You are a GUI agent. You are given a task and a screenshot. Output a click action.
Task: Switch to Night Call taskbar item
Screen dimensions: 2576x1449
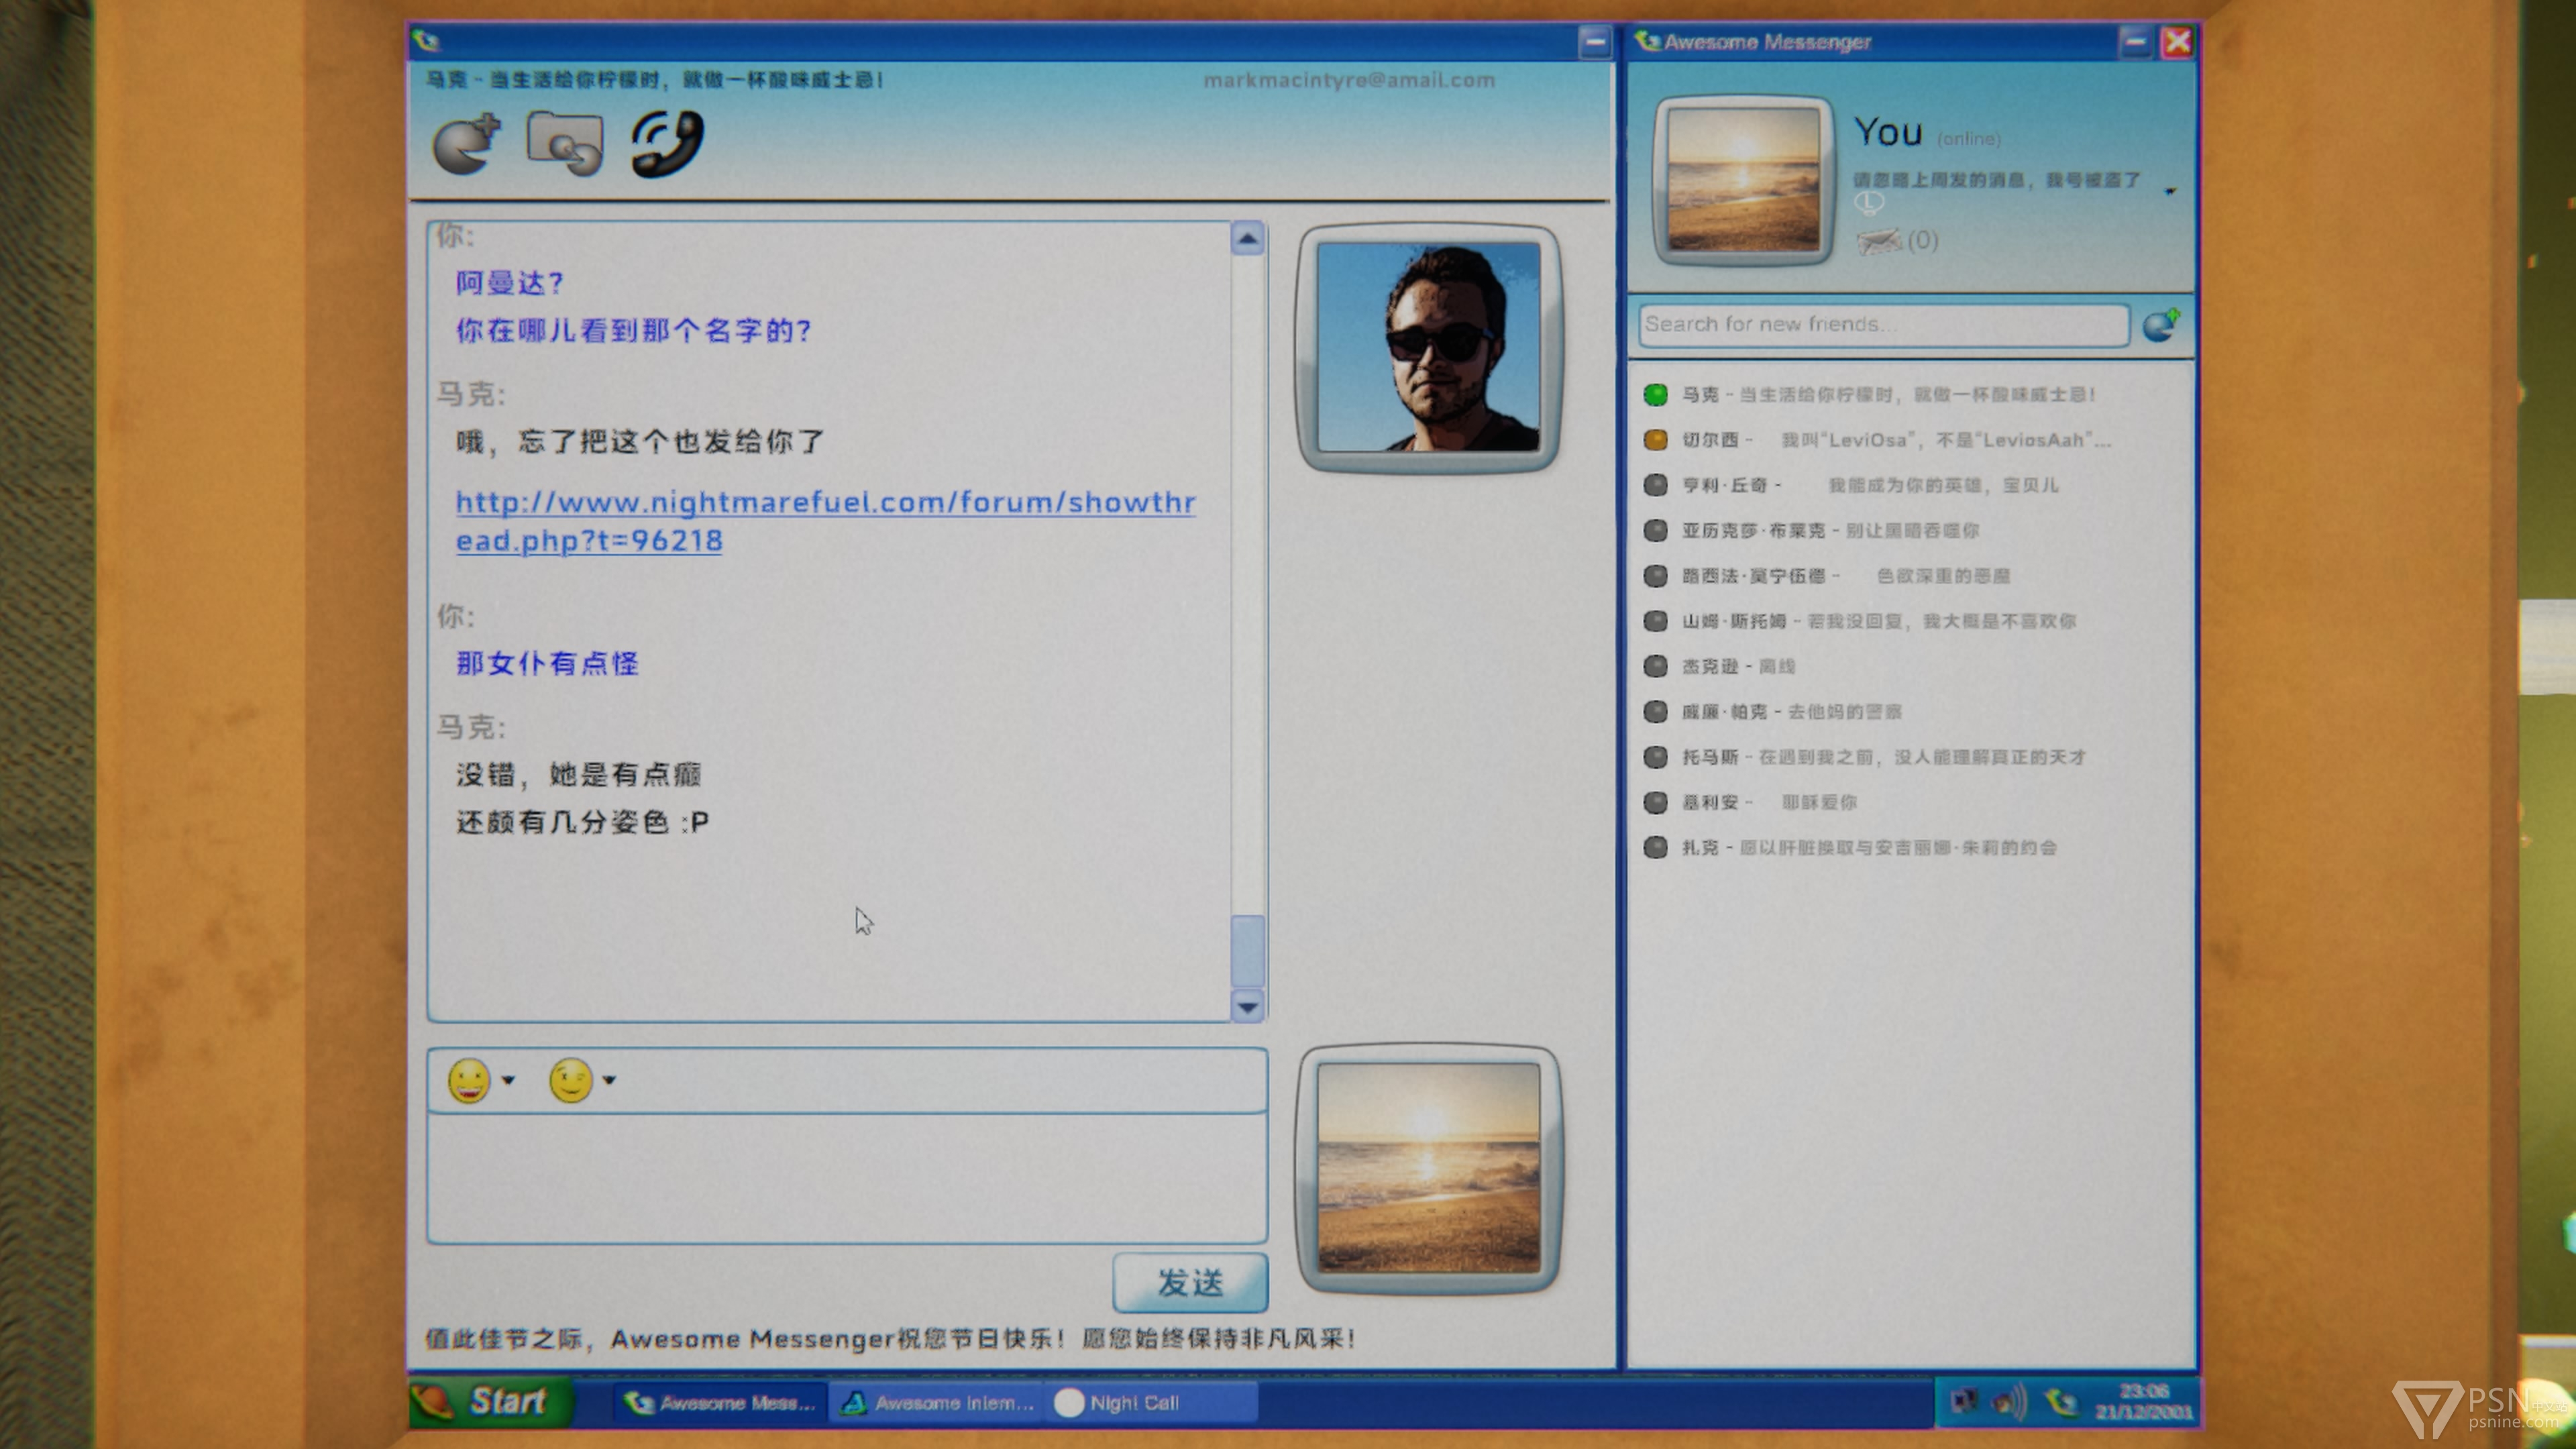click(x=1151, y=1403)
